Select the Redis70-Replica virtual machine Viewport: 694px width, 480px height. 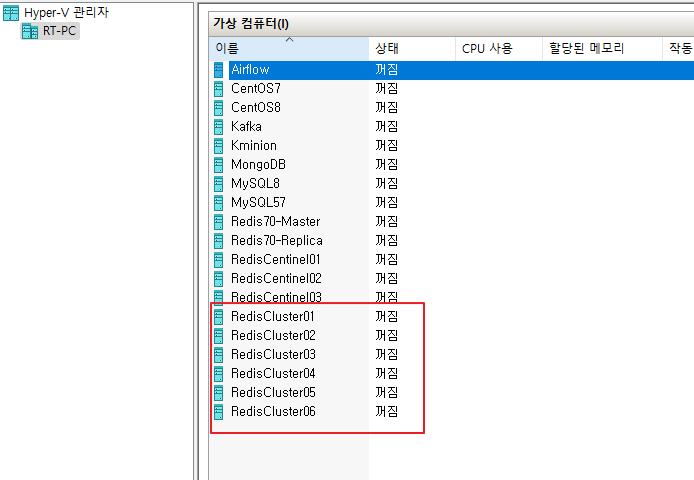[x=277, y=241]
